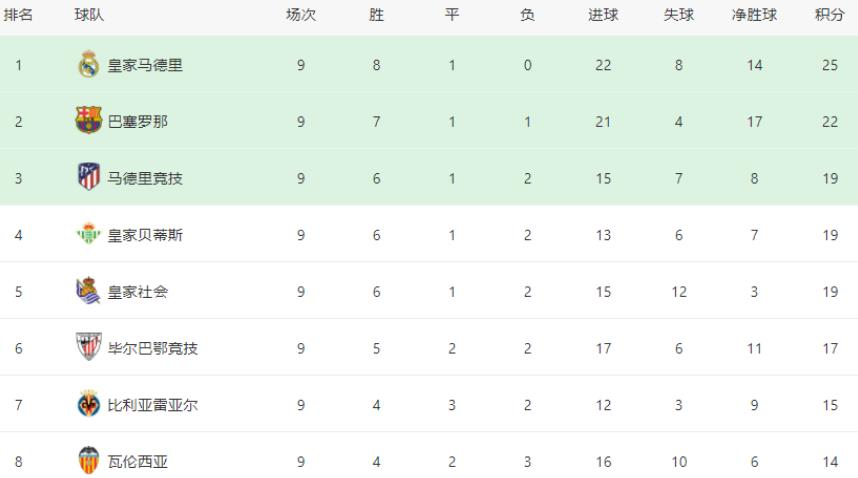Image resolution: width=858 pixels, height=478 pixels.
Task: Click the 失球 column header
Action: click(x=679, y=15)
